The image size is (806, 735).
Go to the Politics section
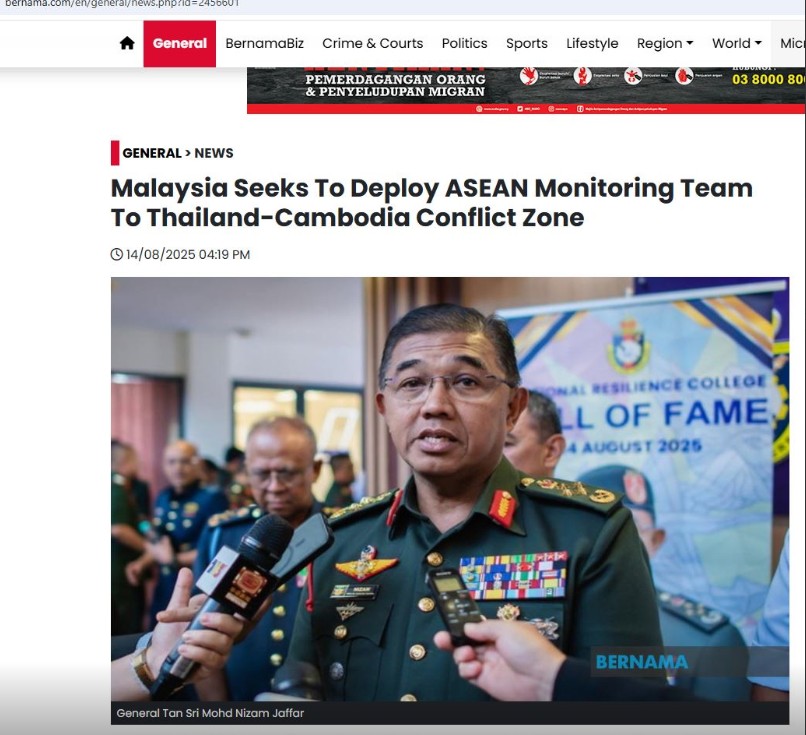point(464,44)
